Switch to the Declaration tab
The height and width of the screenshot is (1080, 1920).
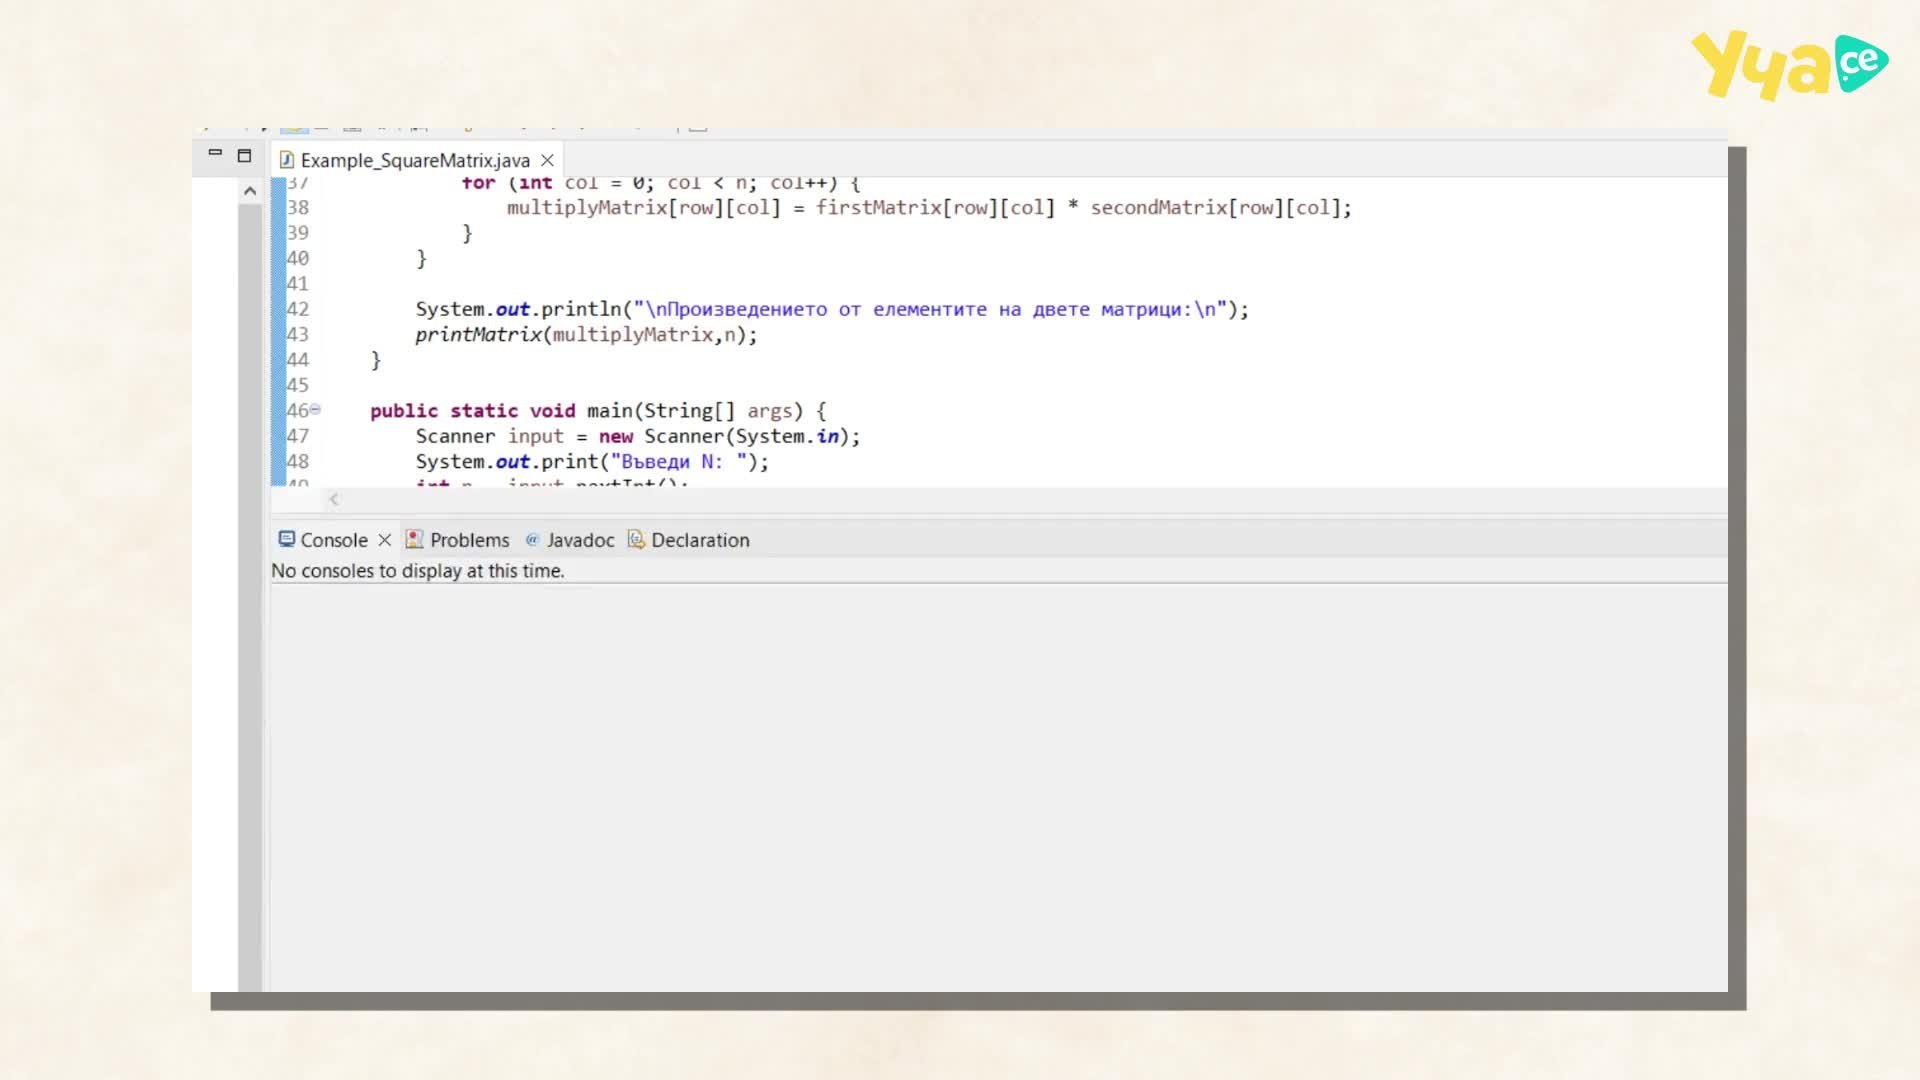click(689, 540)
